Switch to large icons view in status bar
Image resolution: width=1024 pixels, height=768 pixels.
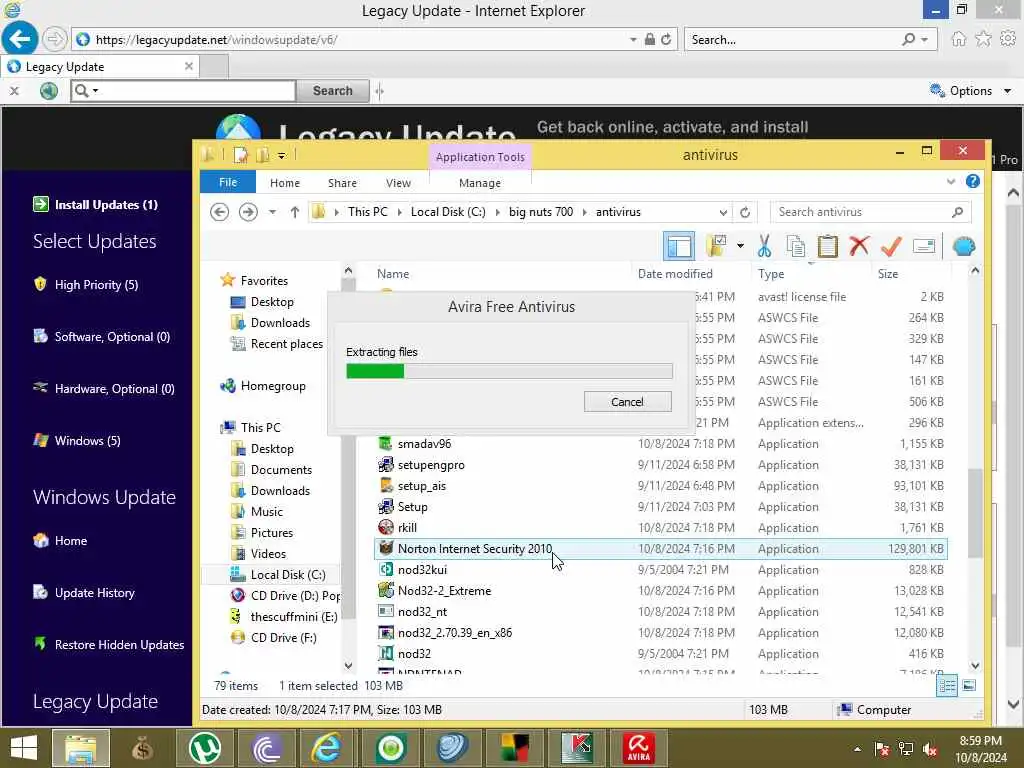[969, 685]
